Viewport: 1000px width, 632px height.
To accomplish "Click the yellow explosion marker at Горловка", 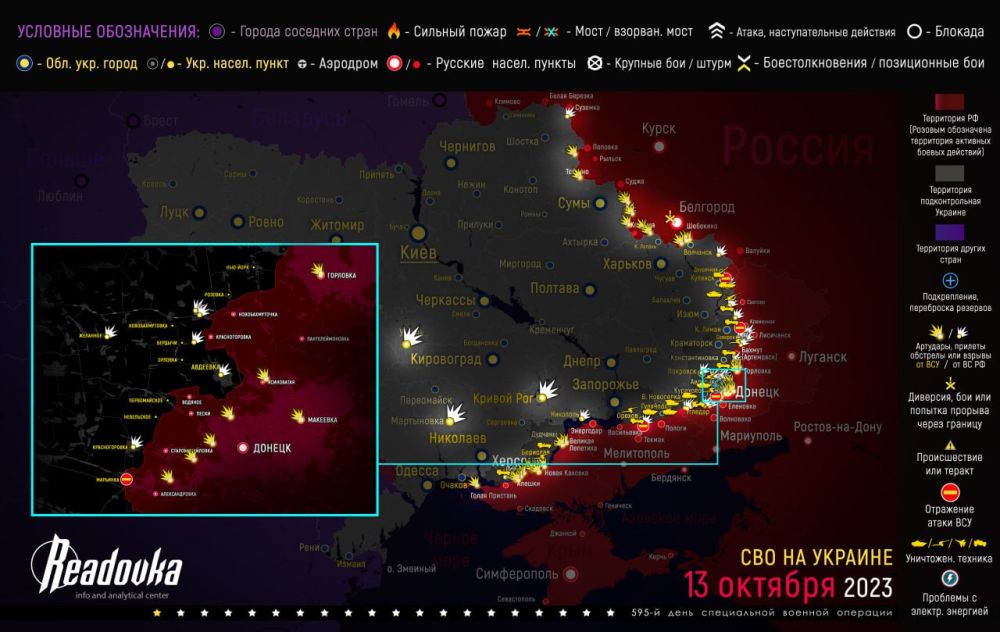I will pyautogui.click(x=319, y=271).
